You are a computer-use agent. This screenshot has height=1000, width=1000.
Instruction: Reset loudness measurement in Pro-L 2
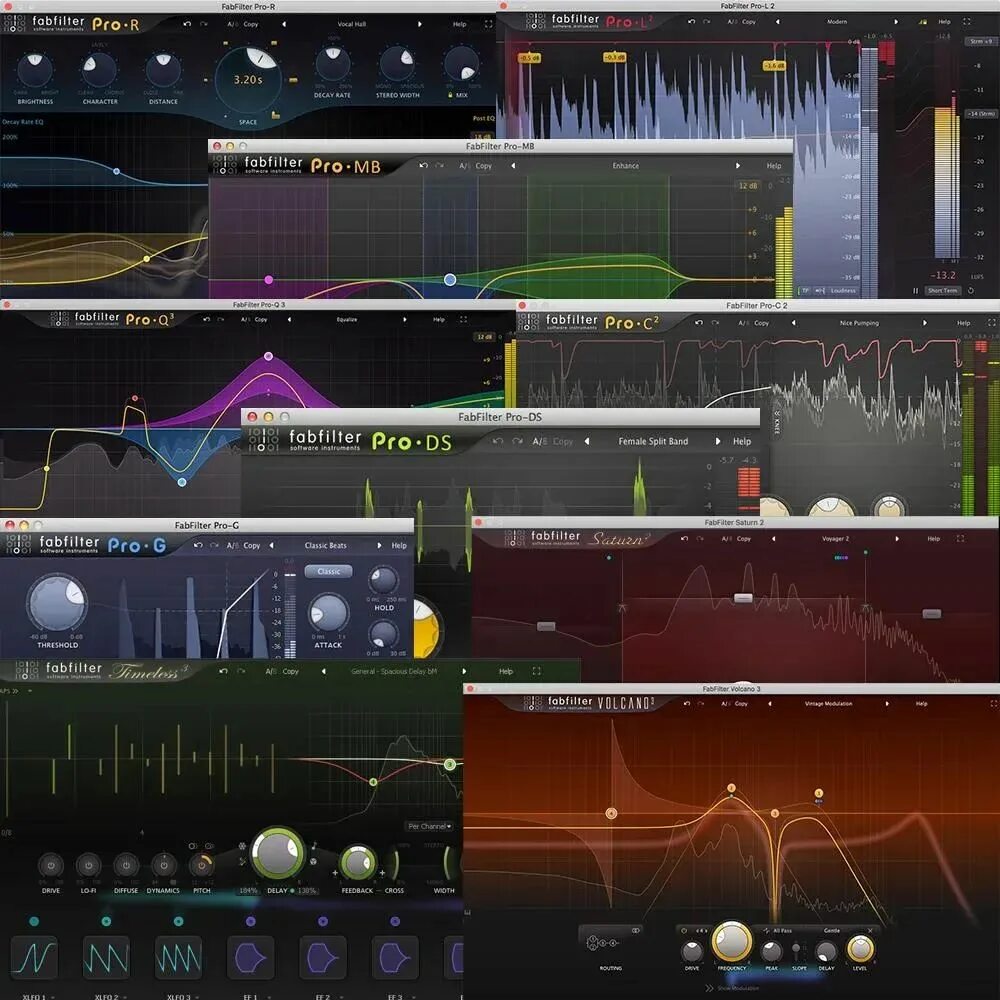click(x=971, y=291)
